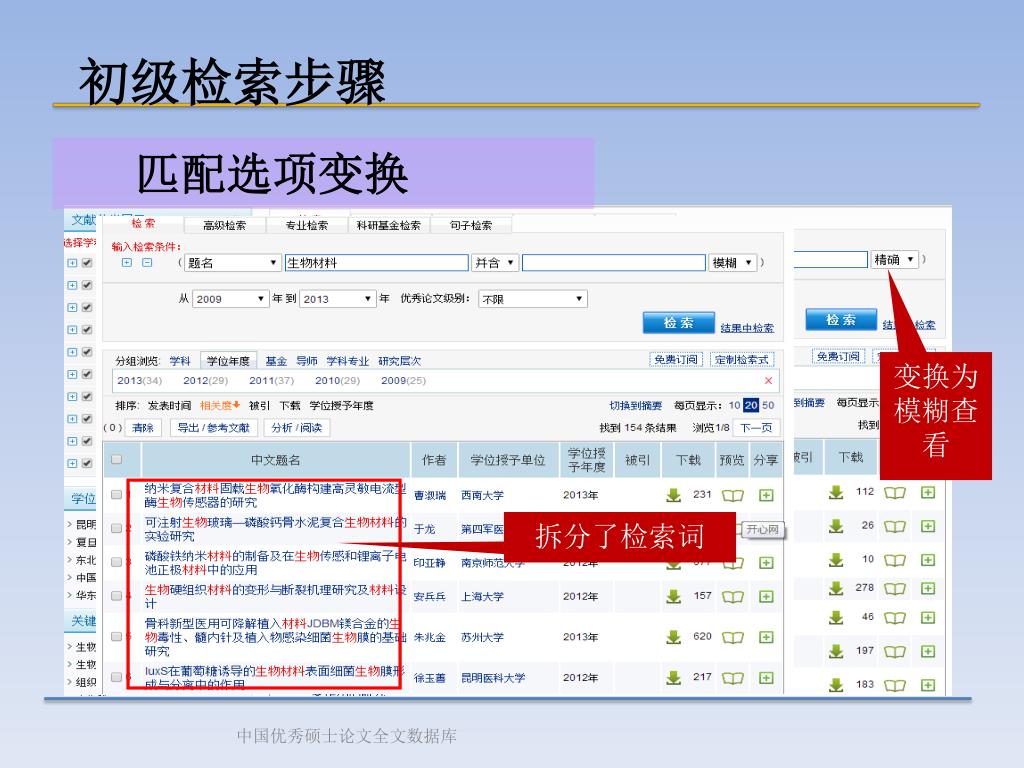Switch to the 高级检索 tab
1024x768 pixels.
224,225
